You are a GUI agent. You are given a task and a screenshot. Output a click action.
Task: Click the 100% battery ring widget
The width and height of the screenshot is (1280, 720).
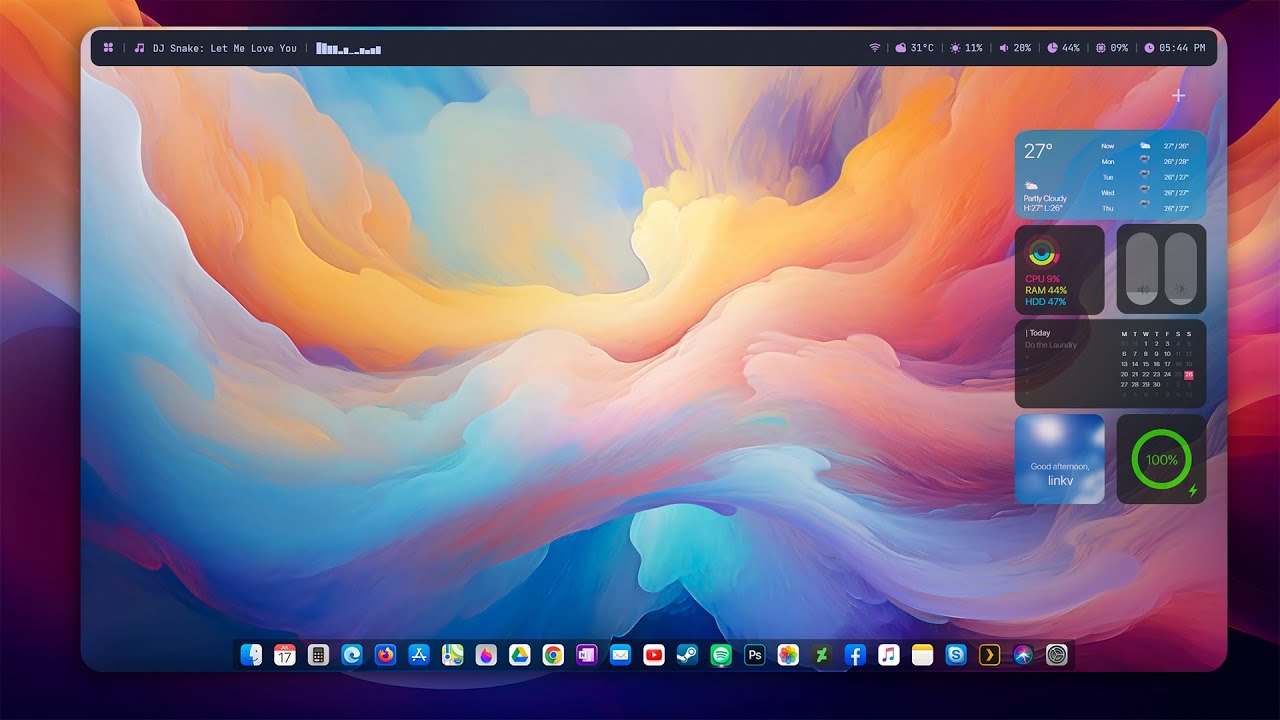[1161, 459]
